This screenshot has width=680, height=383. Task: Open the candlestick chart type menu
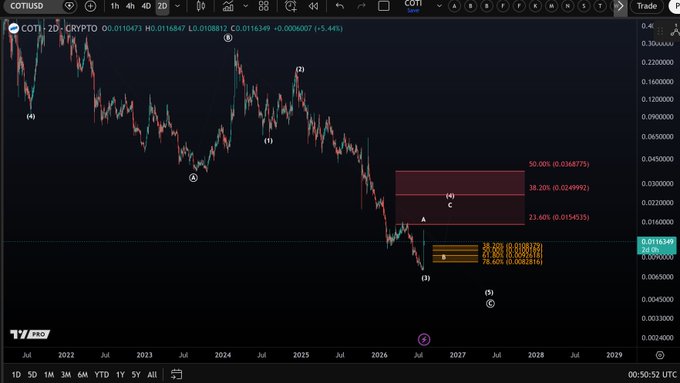(x=201, y=6)
